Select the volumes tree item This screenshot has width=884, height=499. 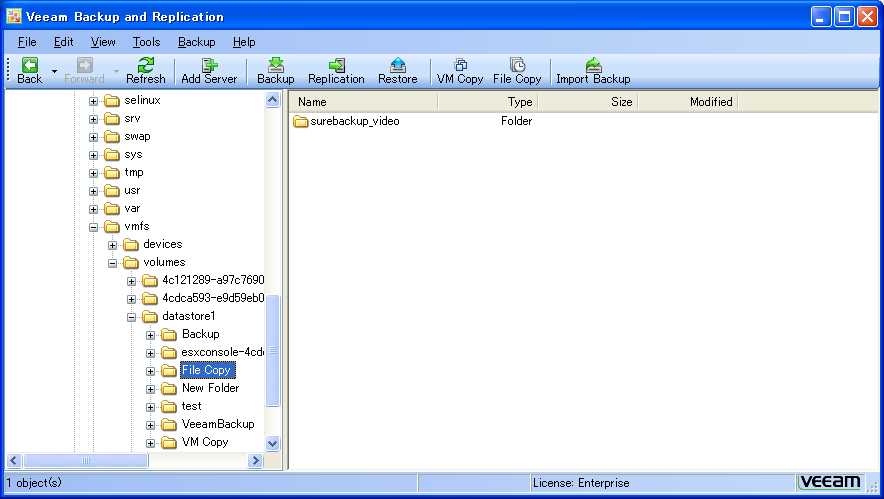pyautogui.click(x=164, y=262)
